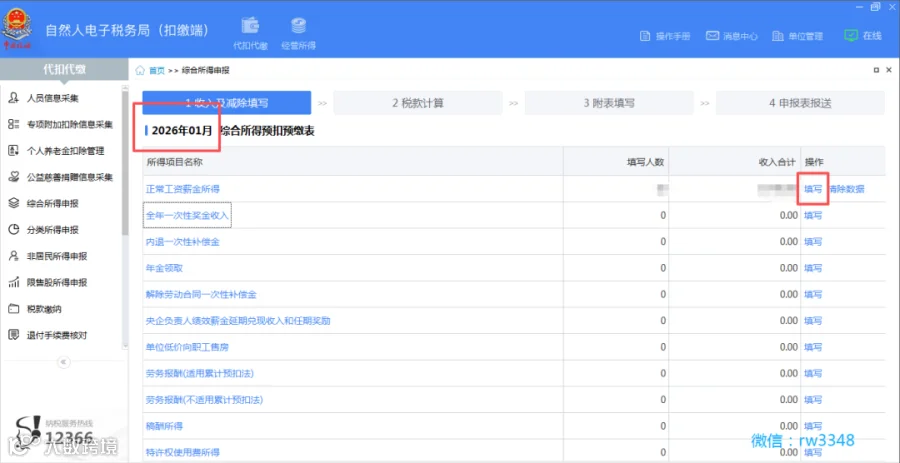The width and height of the screenshot is (900, 463).
Task: Open 特许权使用费所得 item link
Action: (183, 452)
